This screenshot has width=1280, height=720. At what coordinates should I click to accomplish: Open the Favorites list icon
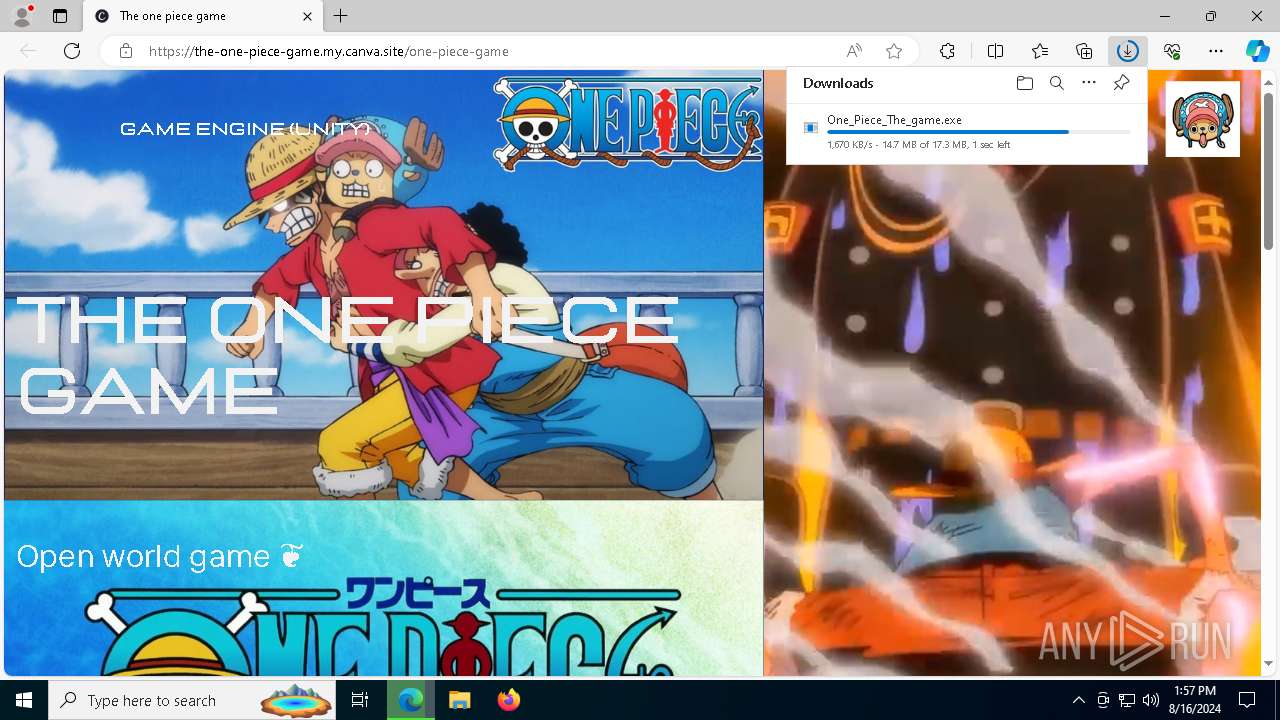(1040, 51)
